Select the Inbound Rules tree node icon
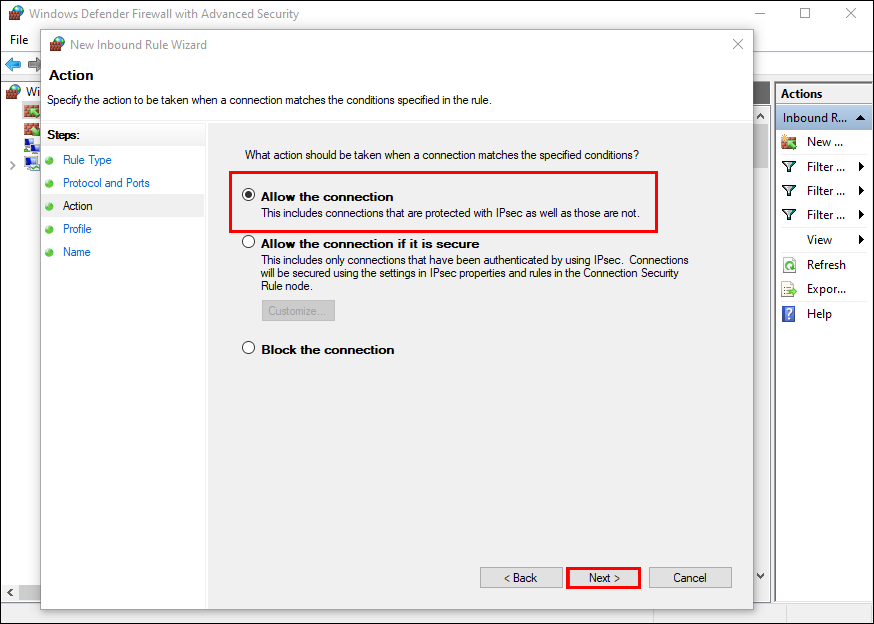Image resolution: width=874 pixels, height=624 pixels. (x=31, y=110)
